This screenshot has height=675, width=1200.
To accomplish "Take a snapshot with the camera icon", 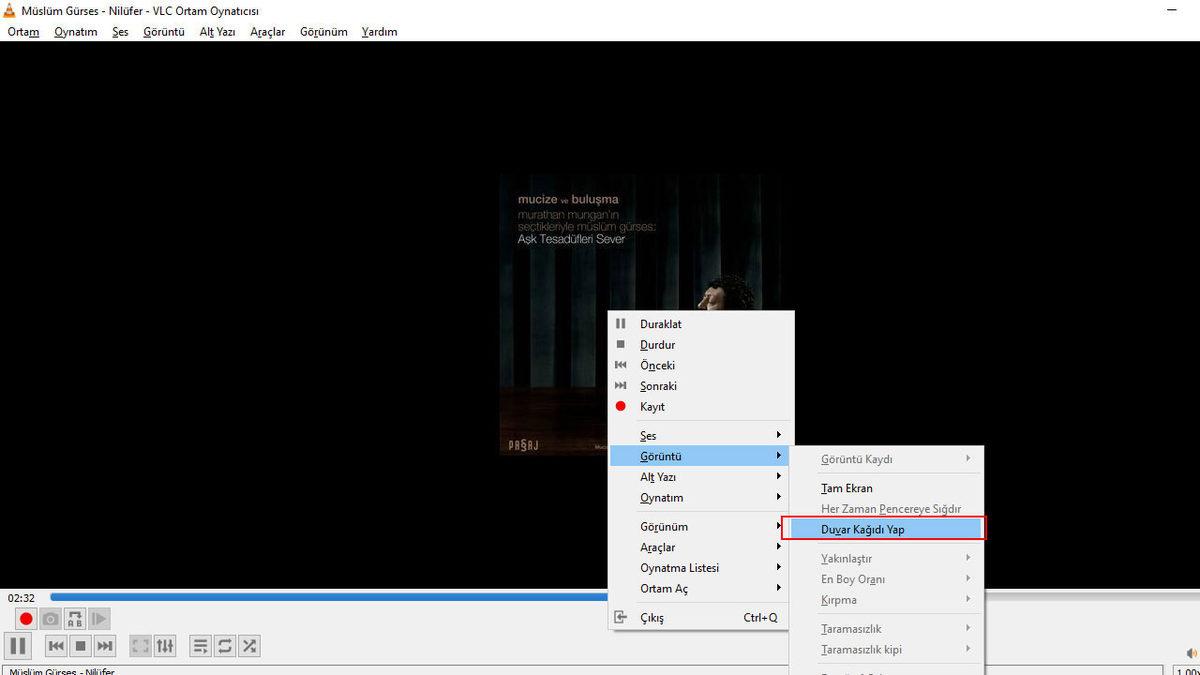I will (50, 618).
